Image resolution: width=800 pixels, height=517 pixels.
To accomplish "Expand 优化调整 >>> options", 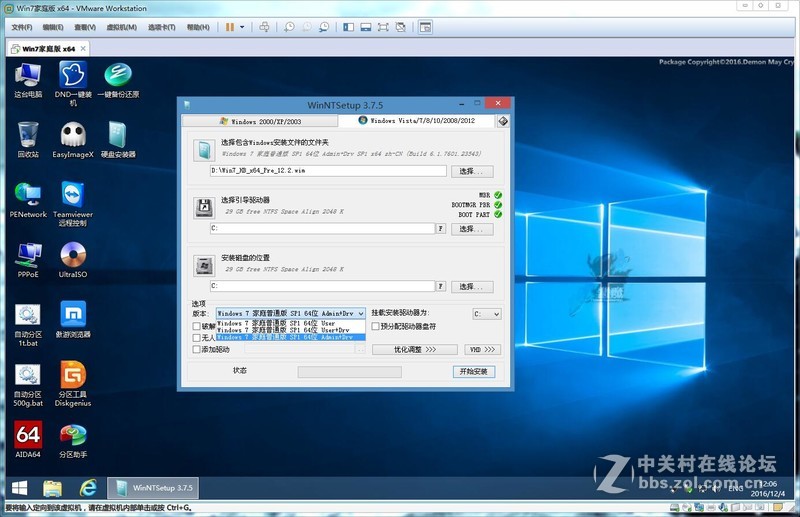I will [415, 350].
